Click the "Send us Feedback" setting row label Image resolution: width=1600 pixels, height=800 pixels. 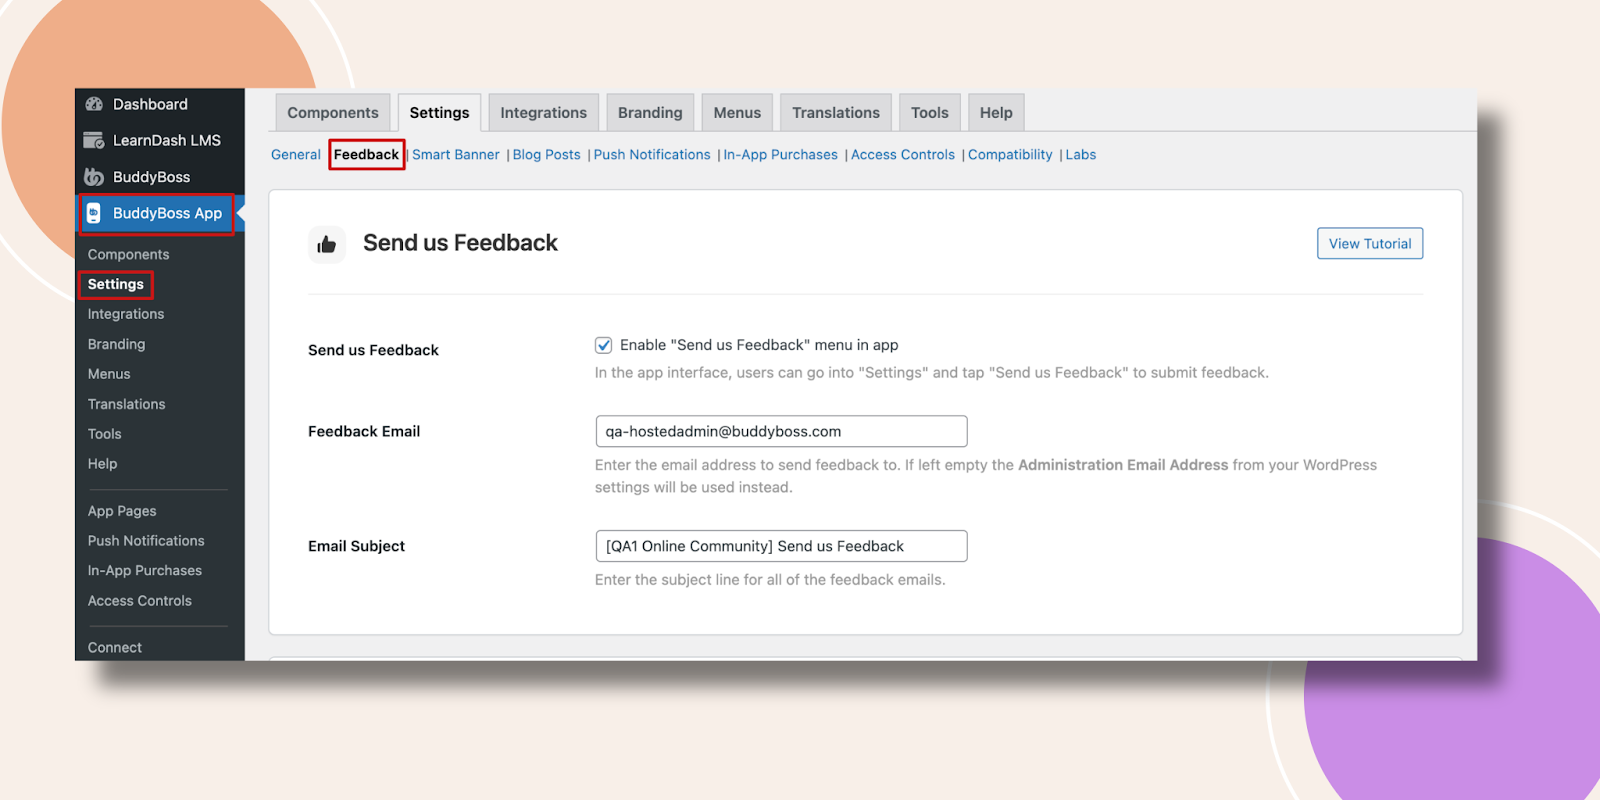click(x=373, y=351)
